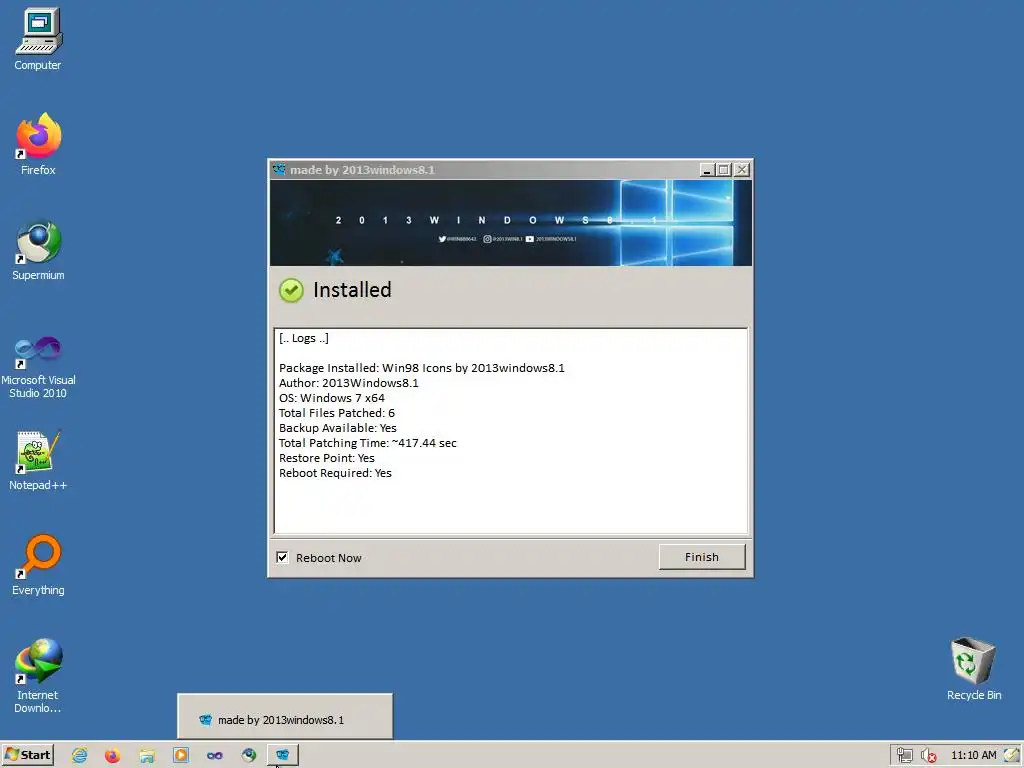Click the 'Restore Point: Yes' log line
This screenshot has width=1024, height=768.
pyautogui.click(x=327, y=458)
